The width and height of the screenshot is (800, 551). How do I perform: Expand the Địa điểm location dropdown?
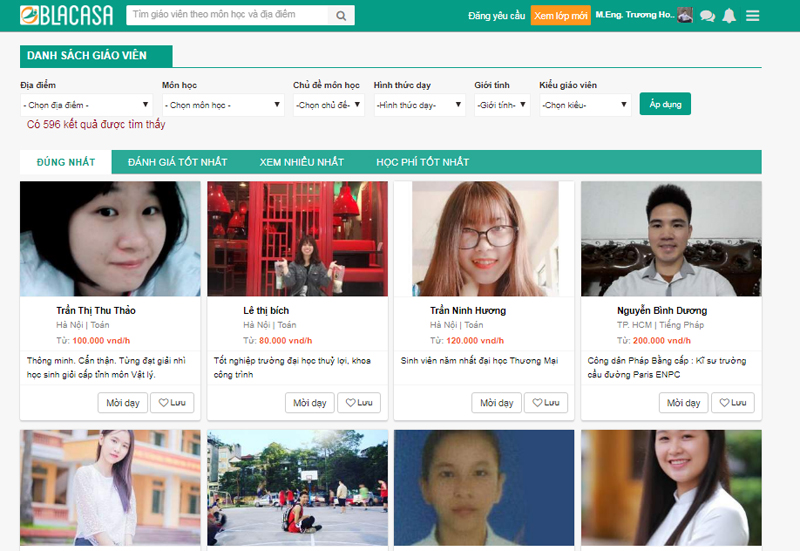tap(86, 105)
